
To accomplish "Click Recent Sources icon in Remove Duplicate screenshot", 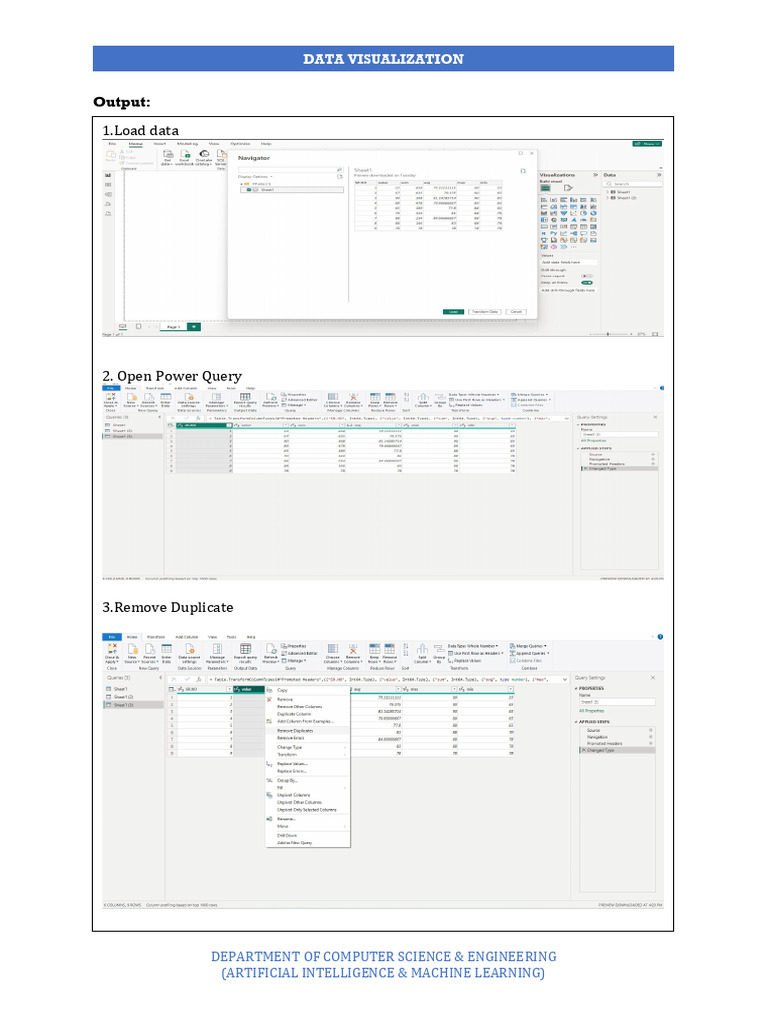I will coord(150,649).
